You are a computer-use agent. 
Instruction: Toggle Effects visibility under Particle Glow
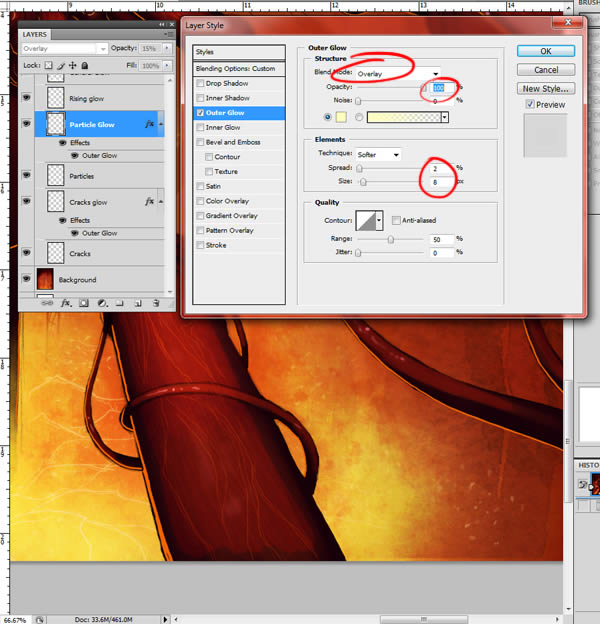point(62,142)
